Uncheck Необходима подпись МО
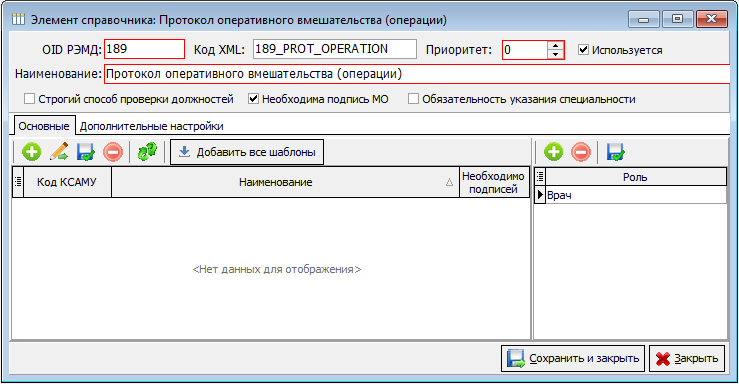 point(253,99)
